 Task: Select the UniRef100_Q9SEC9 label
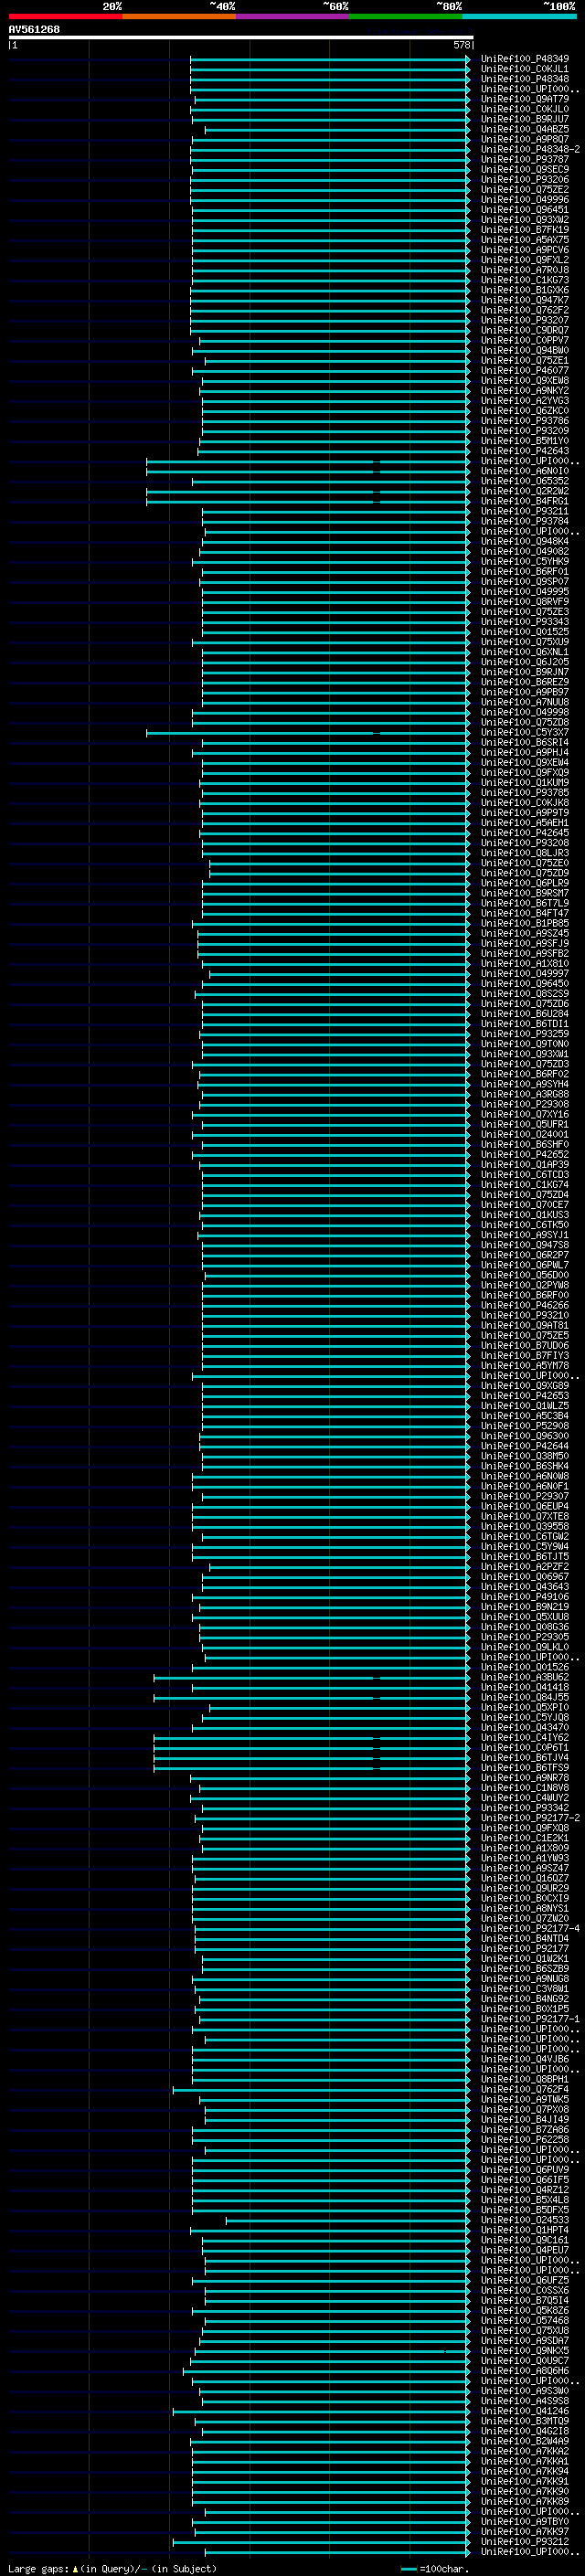(525, 169)
